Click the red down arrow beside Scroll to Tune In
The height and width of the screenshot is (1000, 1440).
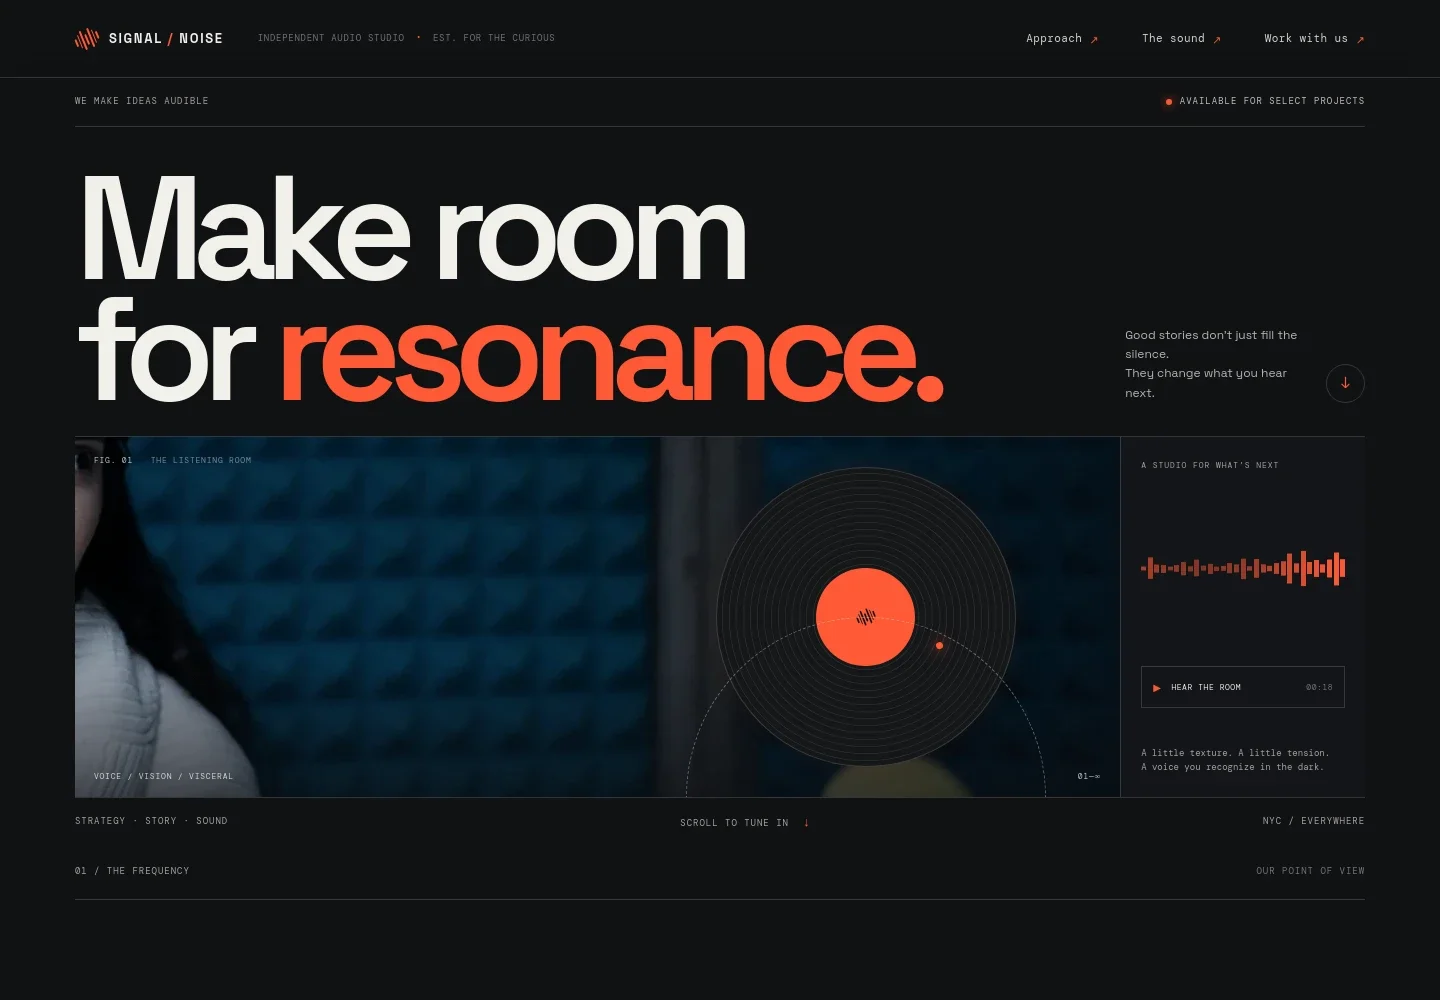(x=806, y=823)
